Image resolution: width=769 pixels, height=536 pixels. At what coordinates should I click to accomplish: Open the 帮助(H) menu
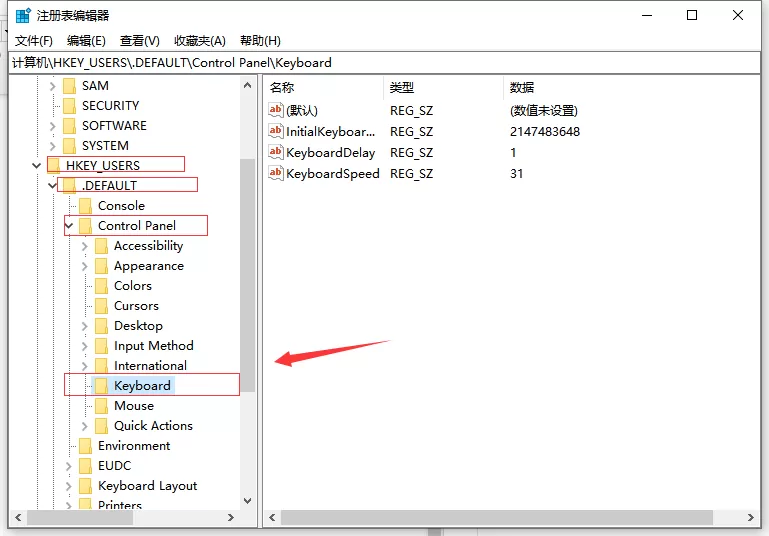click(260, 41)
